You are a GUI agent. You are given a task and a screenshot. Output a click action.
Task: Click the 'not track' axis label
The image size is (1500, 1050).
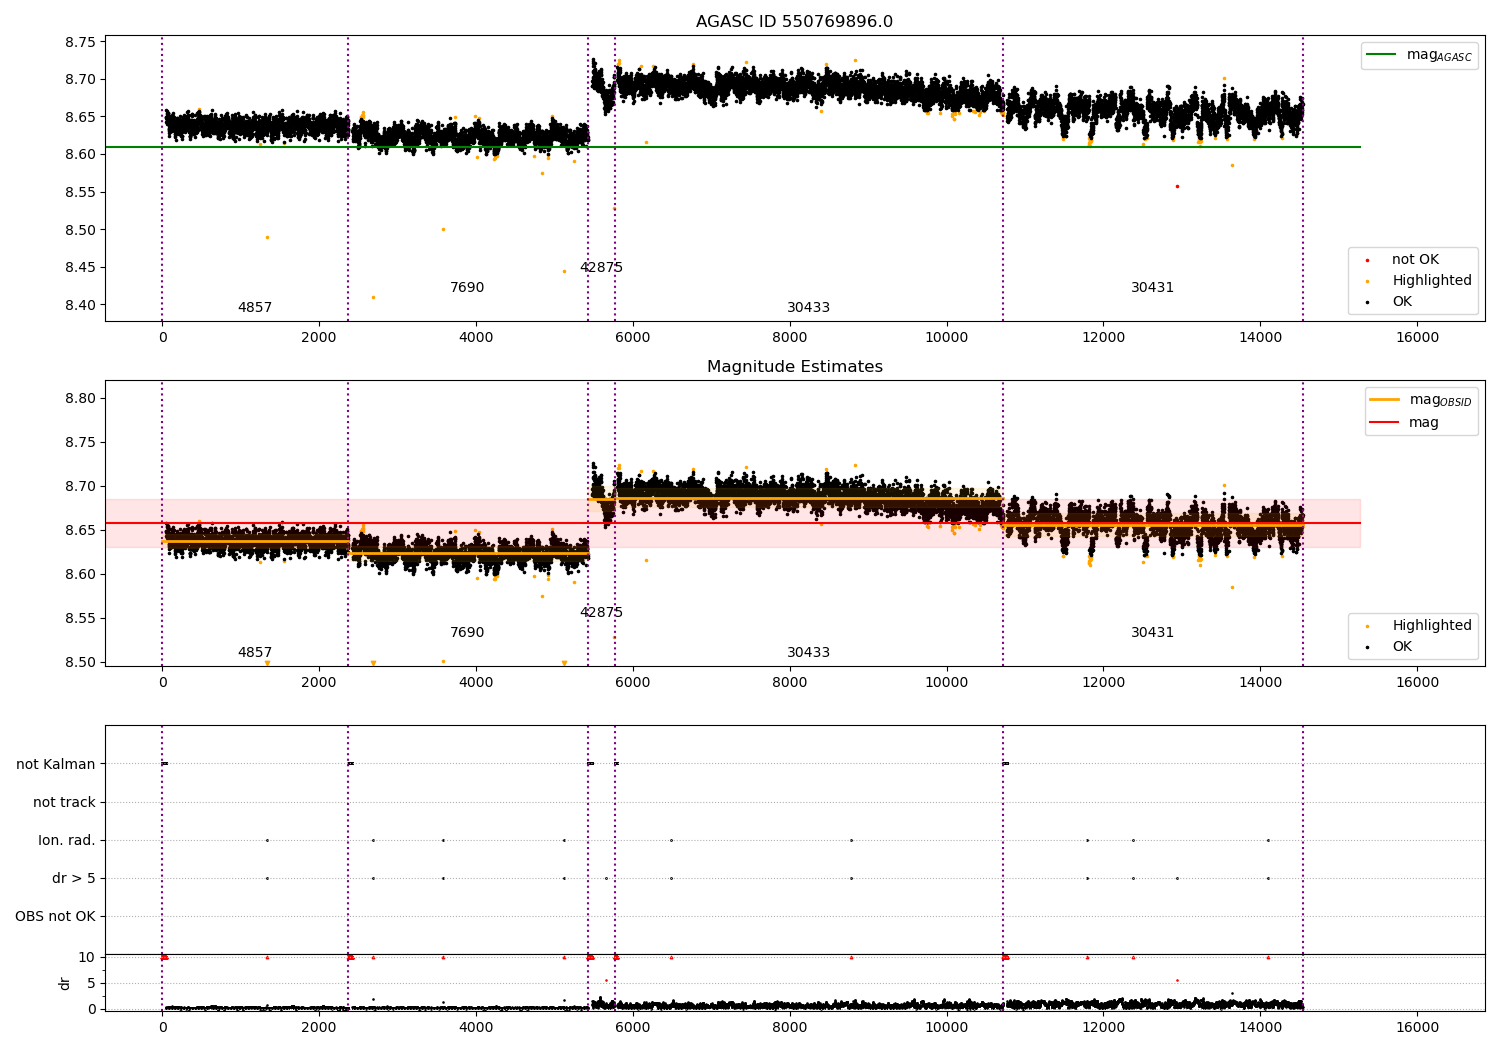(64, 802)
